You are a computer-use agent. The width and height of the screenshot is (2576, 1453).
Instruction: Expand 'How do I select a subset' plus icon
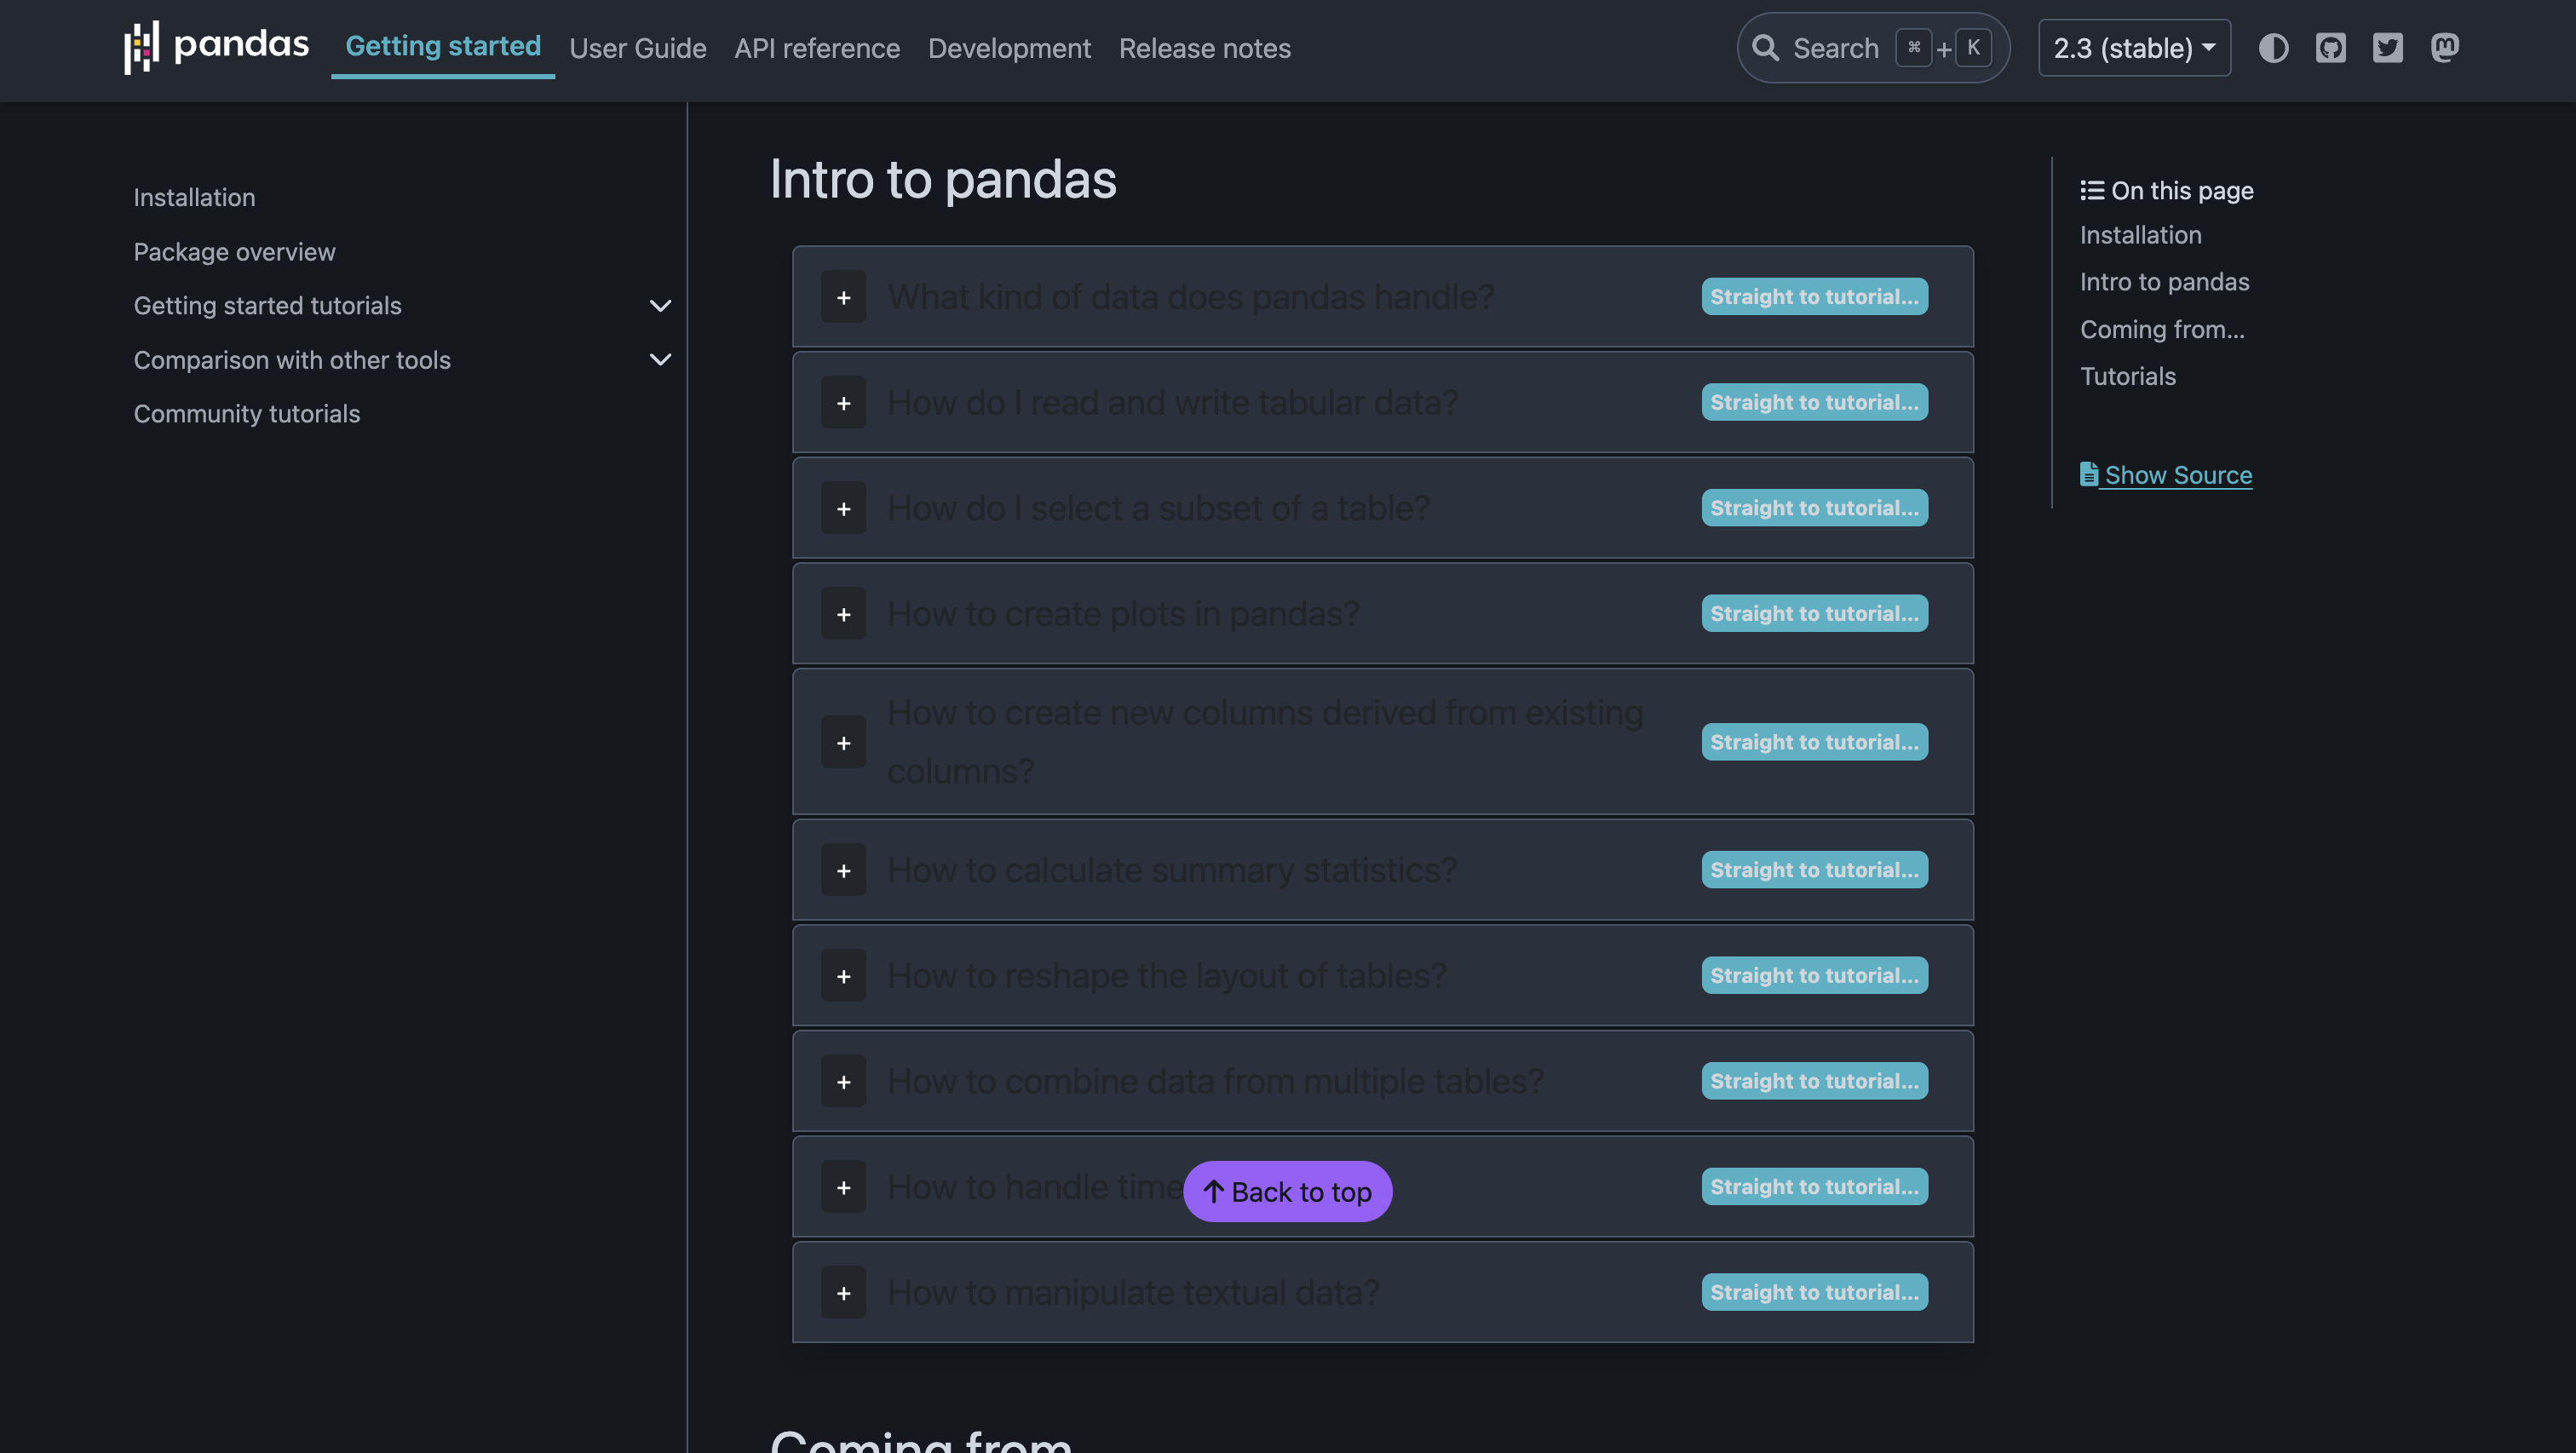[843, 508]
